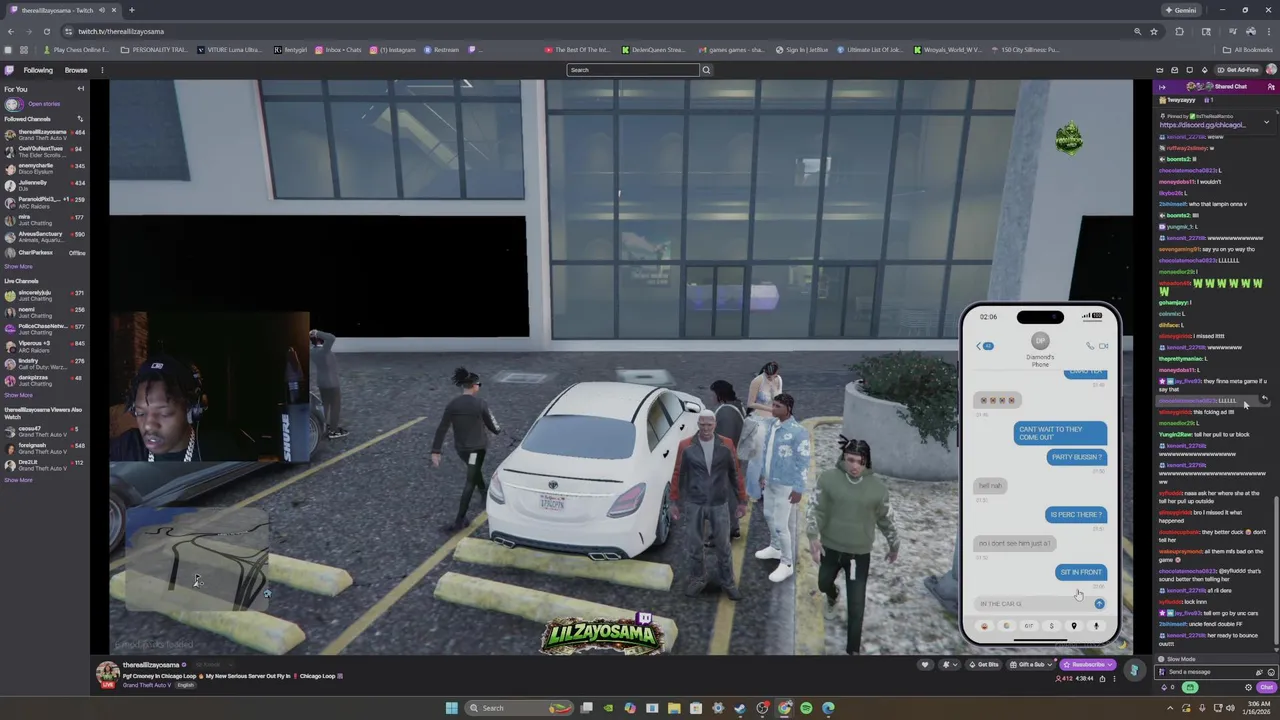Viewport: 1280px width, 720px height.
Task: Open the three-dot menu beside Browse
Action: [102, 70]
